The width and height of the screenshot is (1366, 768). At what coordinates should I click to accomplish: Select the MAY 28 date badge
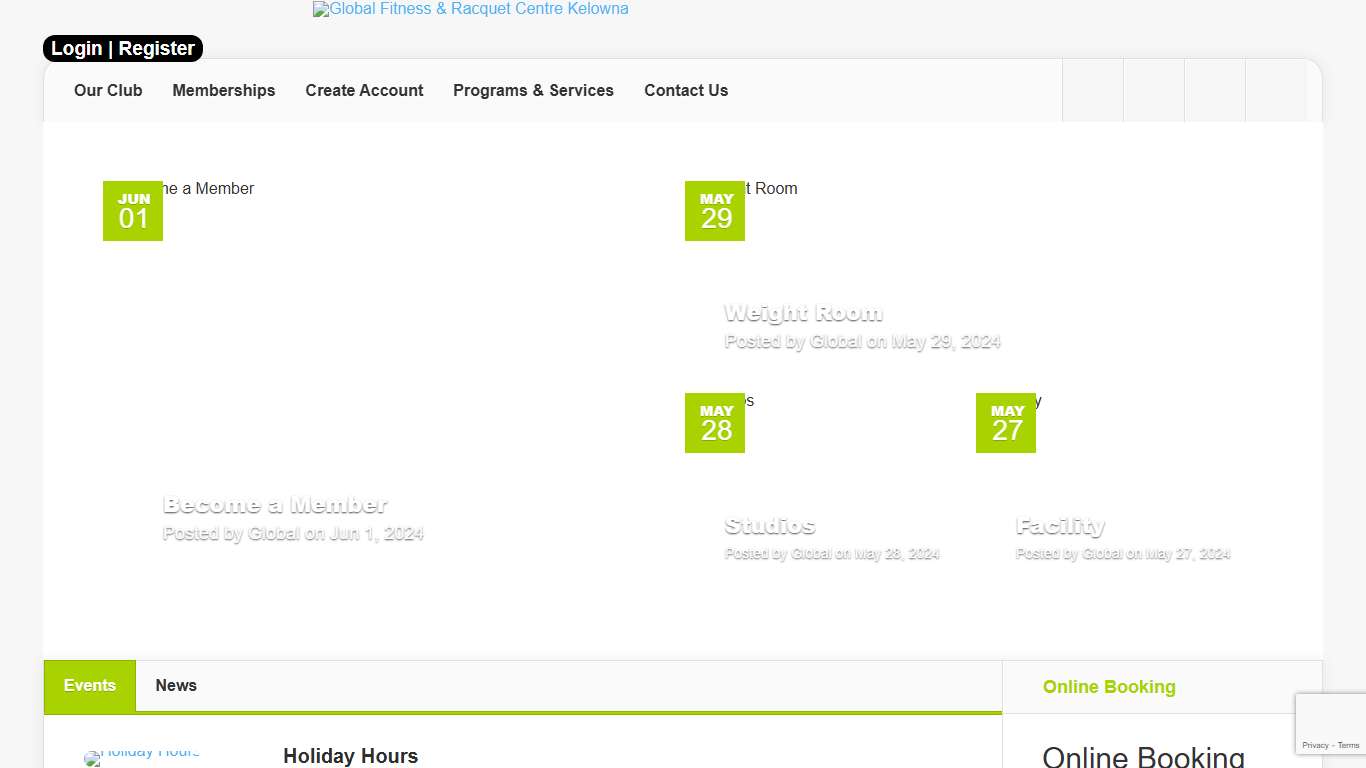tap(715, 423)
